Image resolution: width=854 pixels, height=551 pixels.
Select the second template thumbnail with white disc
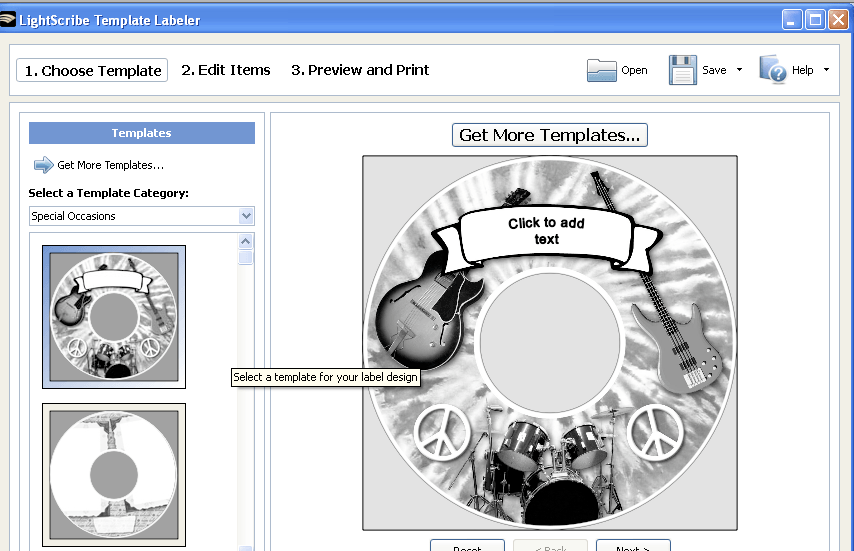pyautogui.click(x=114, y=475)
